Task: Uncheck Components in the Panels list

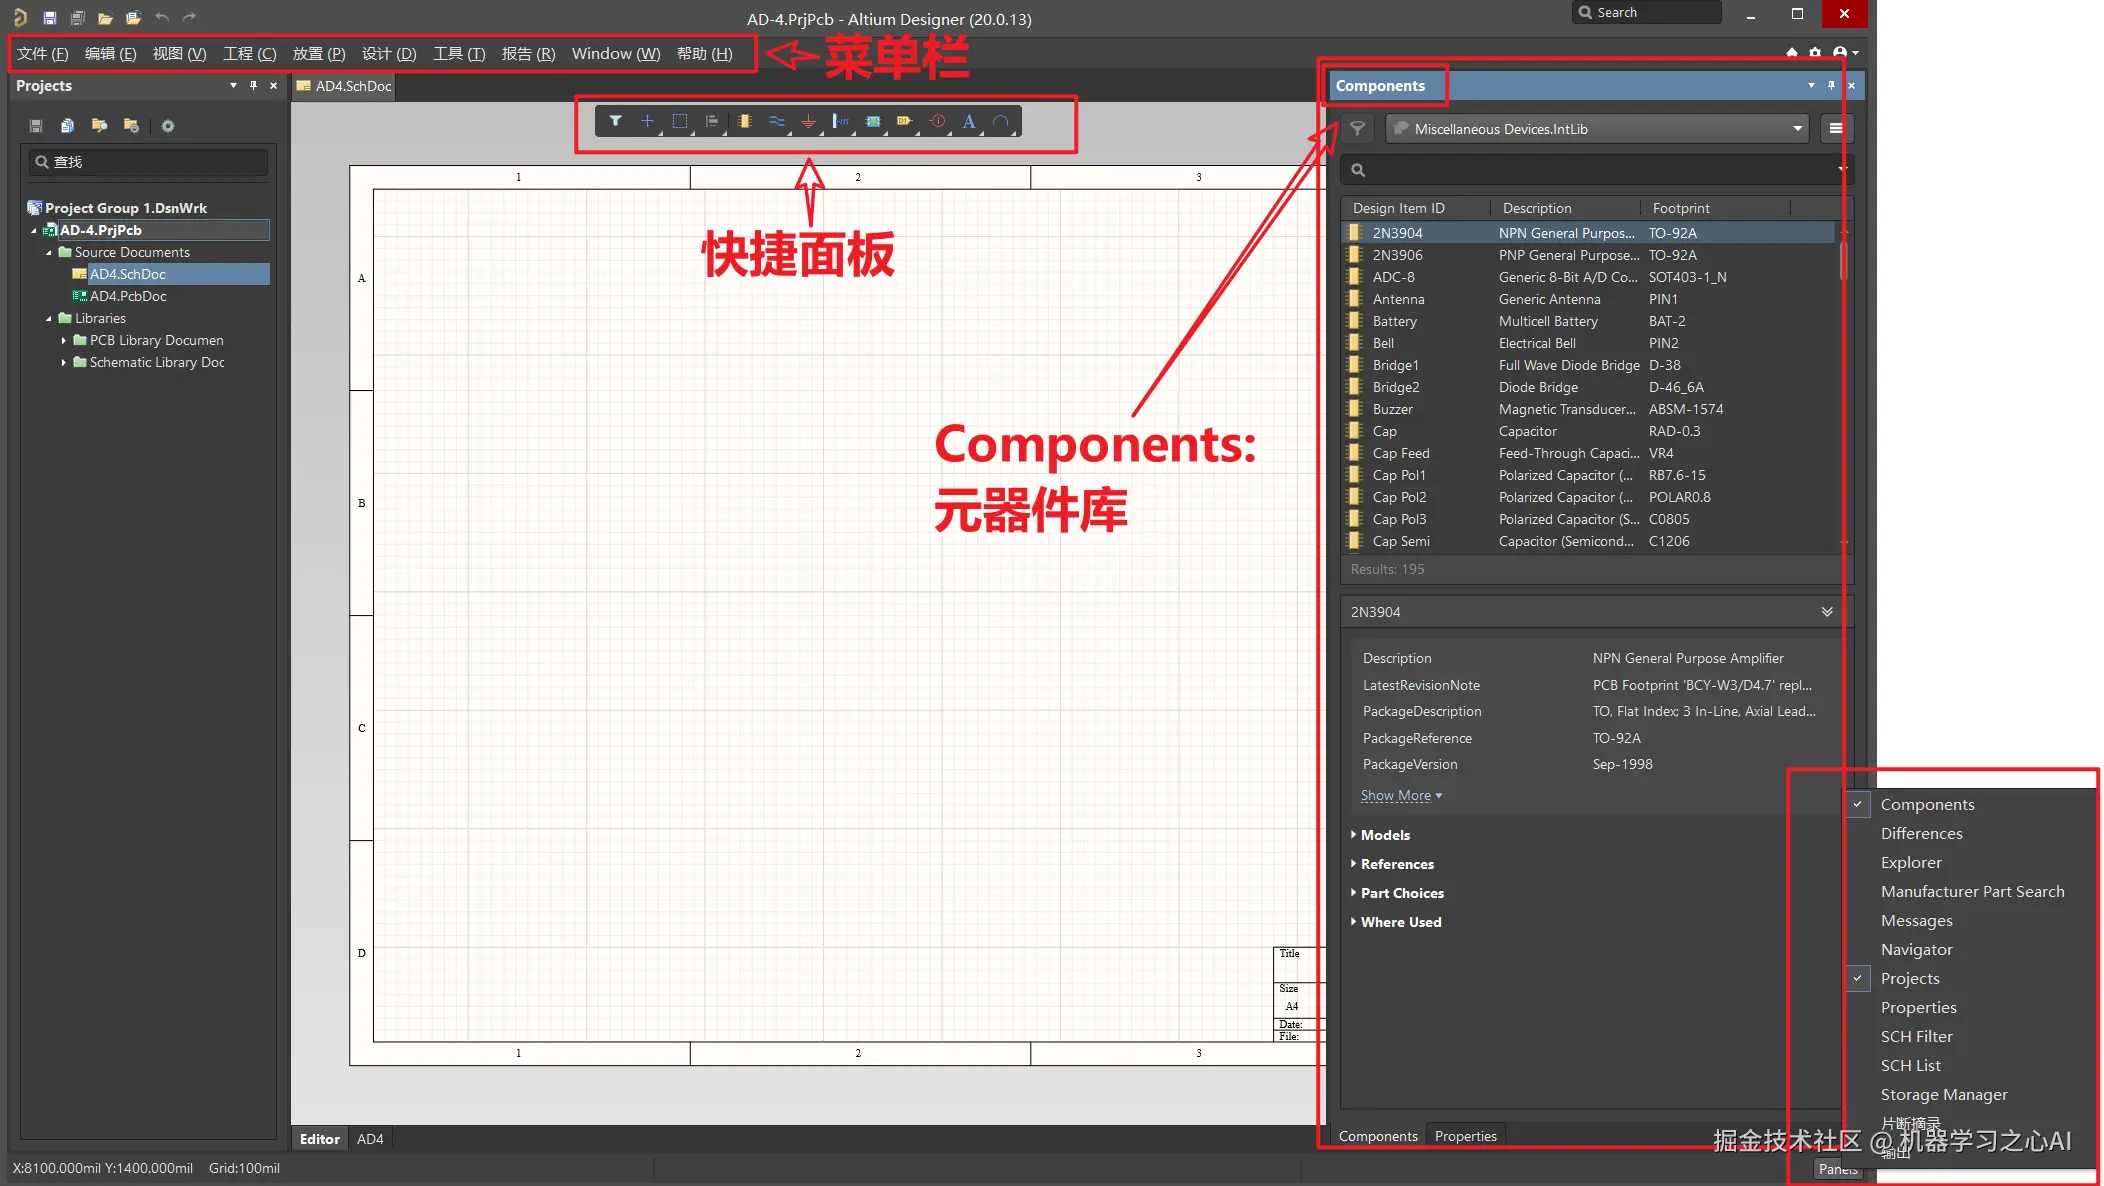Action: (1926, 804)
